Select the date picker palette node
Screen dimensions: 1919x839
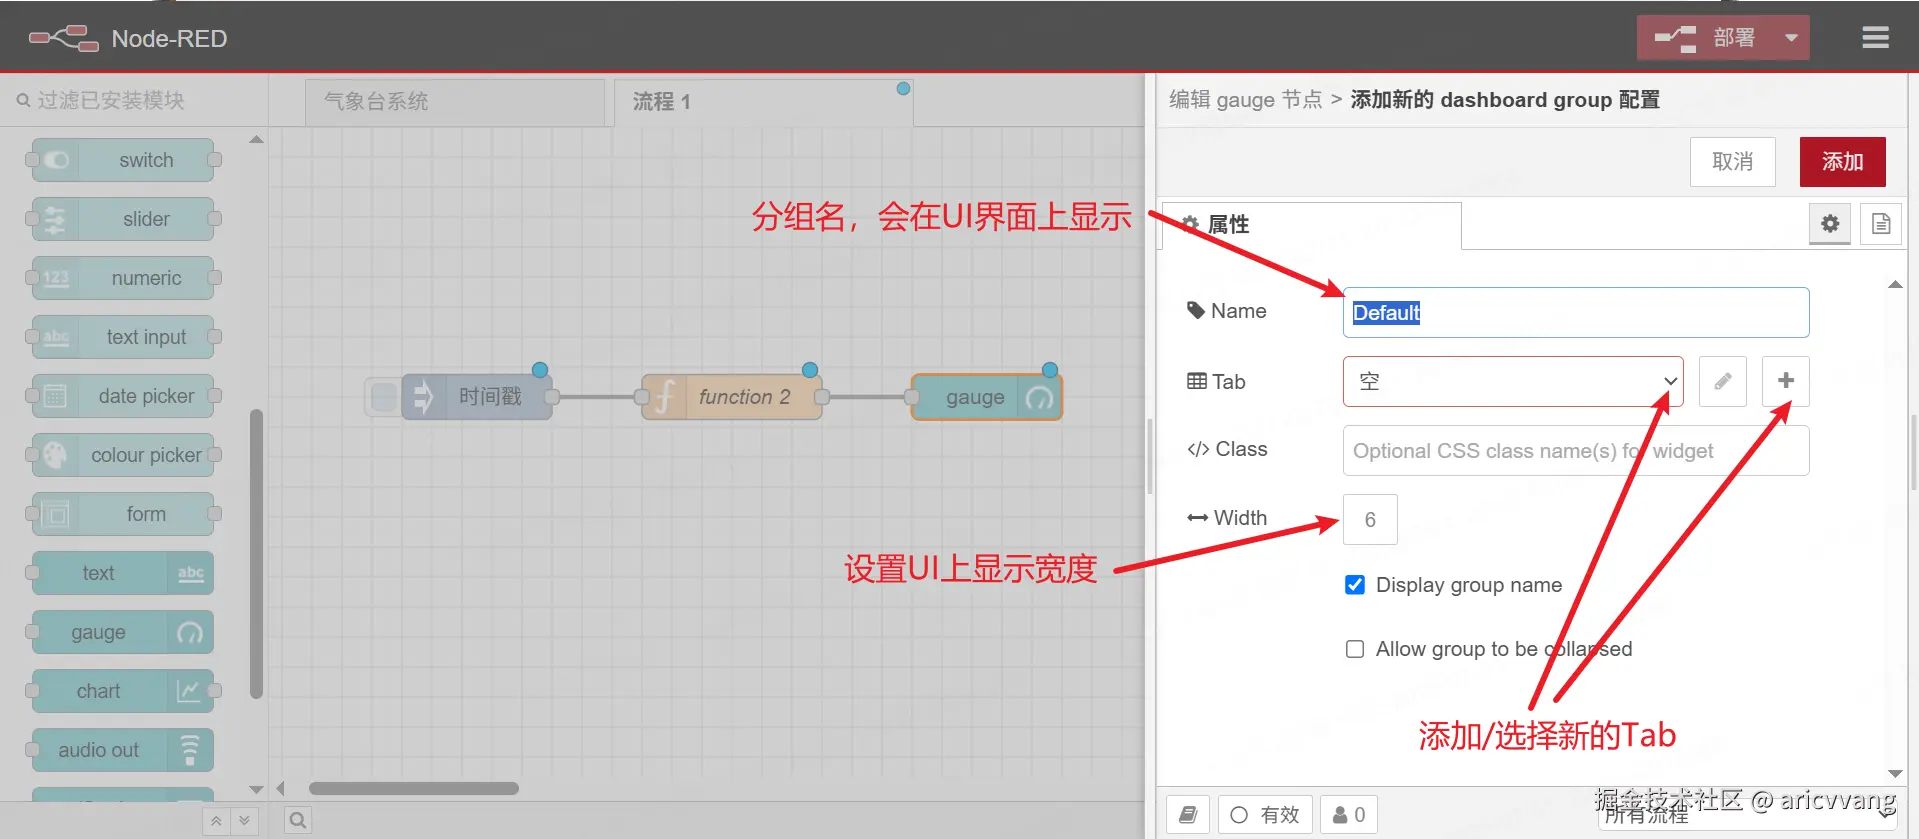point(123,396)
